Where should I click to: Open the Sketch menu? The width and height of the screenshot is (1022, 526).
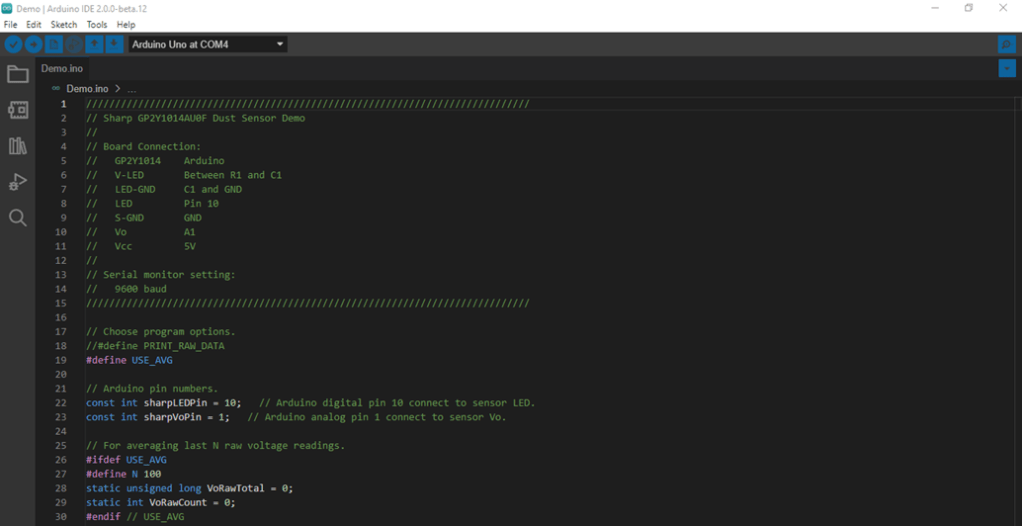[x=64, y=24]
